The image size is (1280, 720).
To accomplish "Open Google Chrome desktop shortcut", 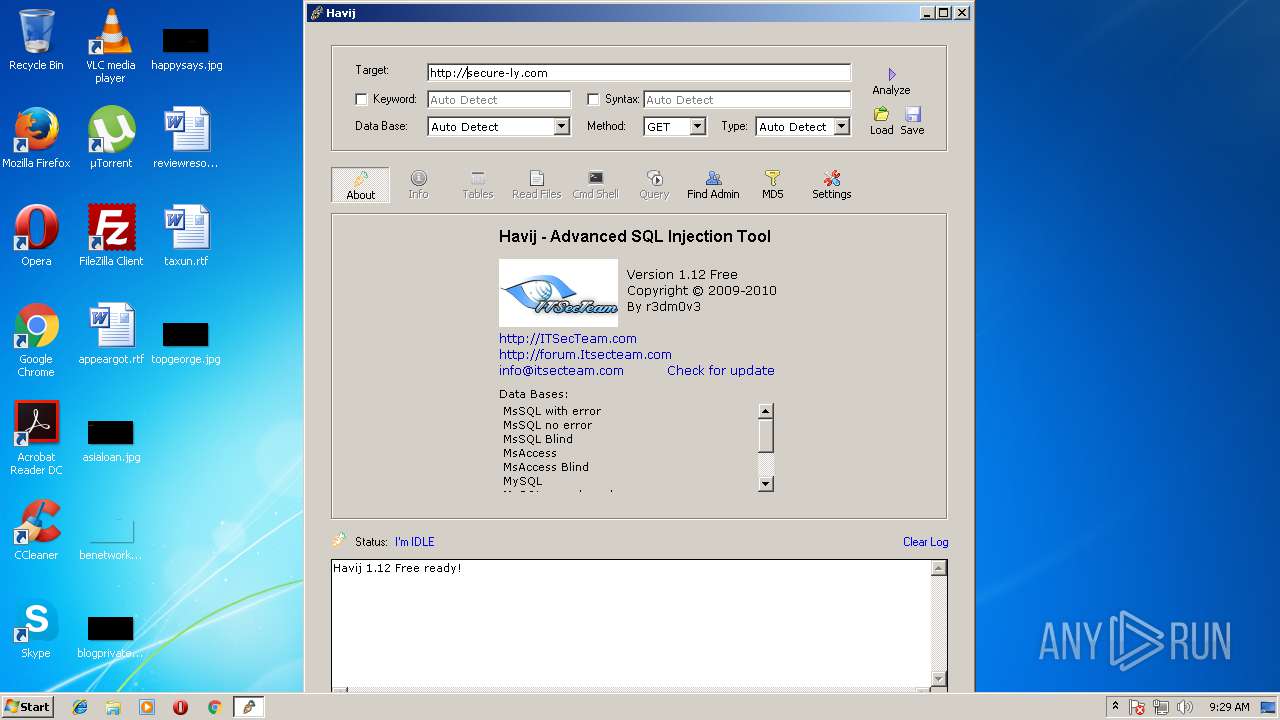I will point(36,340).
